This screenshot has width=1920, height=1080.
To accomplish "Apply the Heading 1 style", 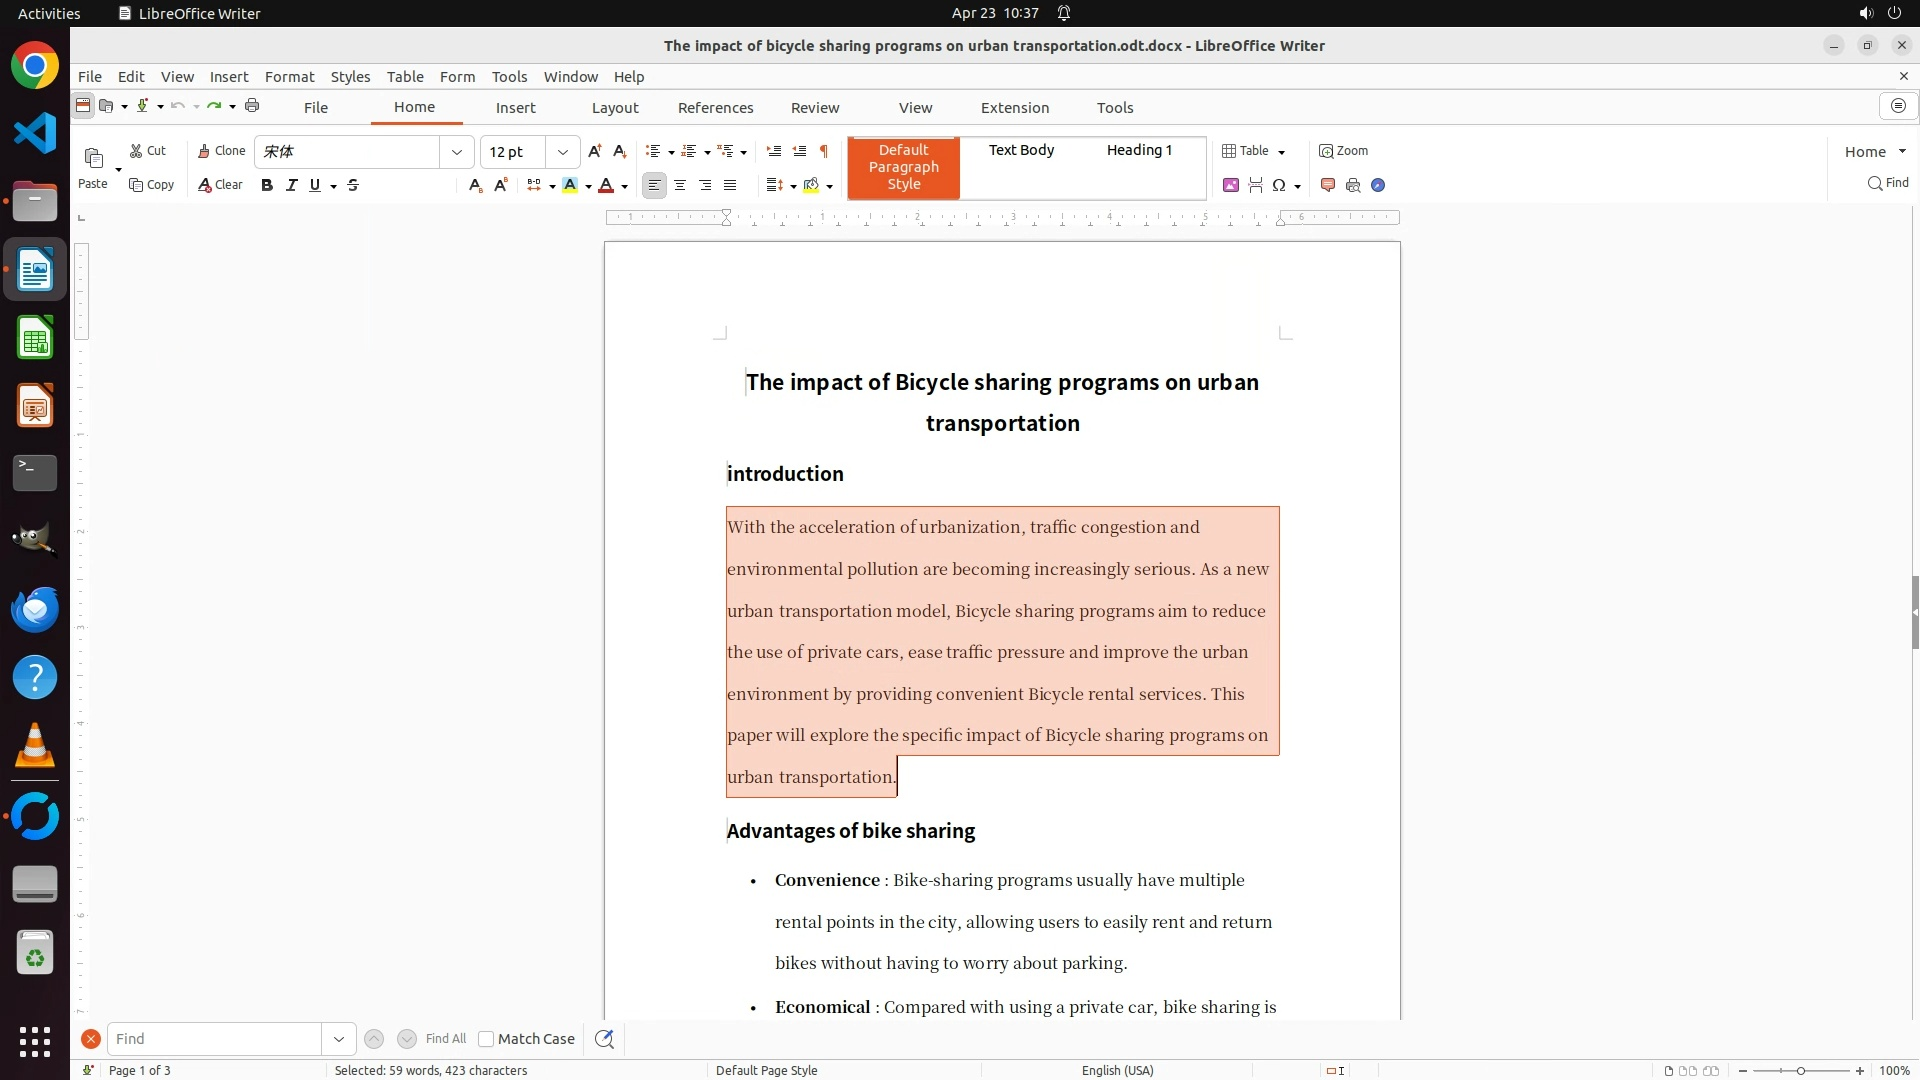I will [1139, 150].
